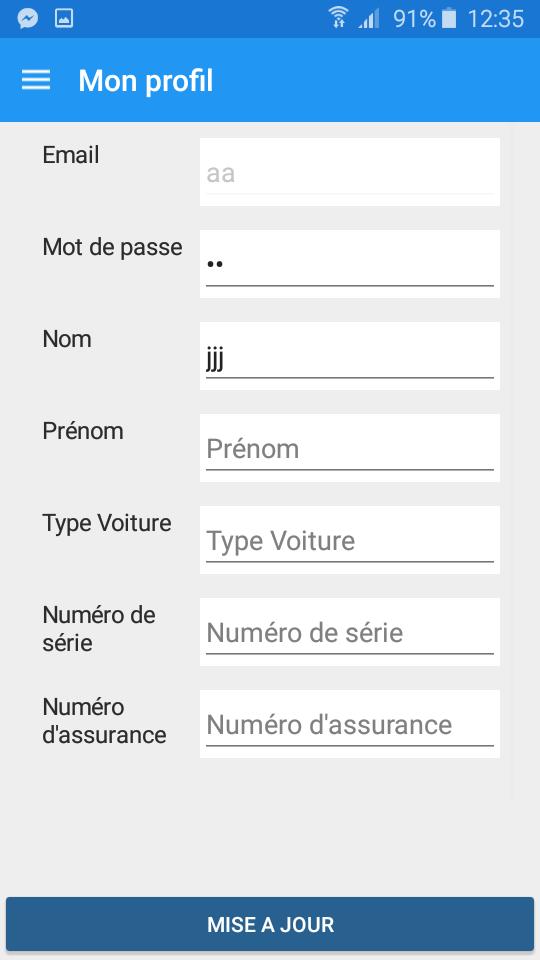Tap the Wi-Fi status icon
This screenshot has height=960, width=540.
(x=338, y=18)
